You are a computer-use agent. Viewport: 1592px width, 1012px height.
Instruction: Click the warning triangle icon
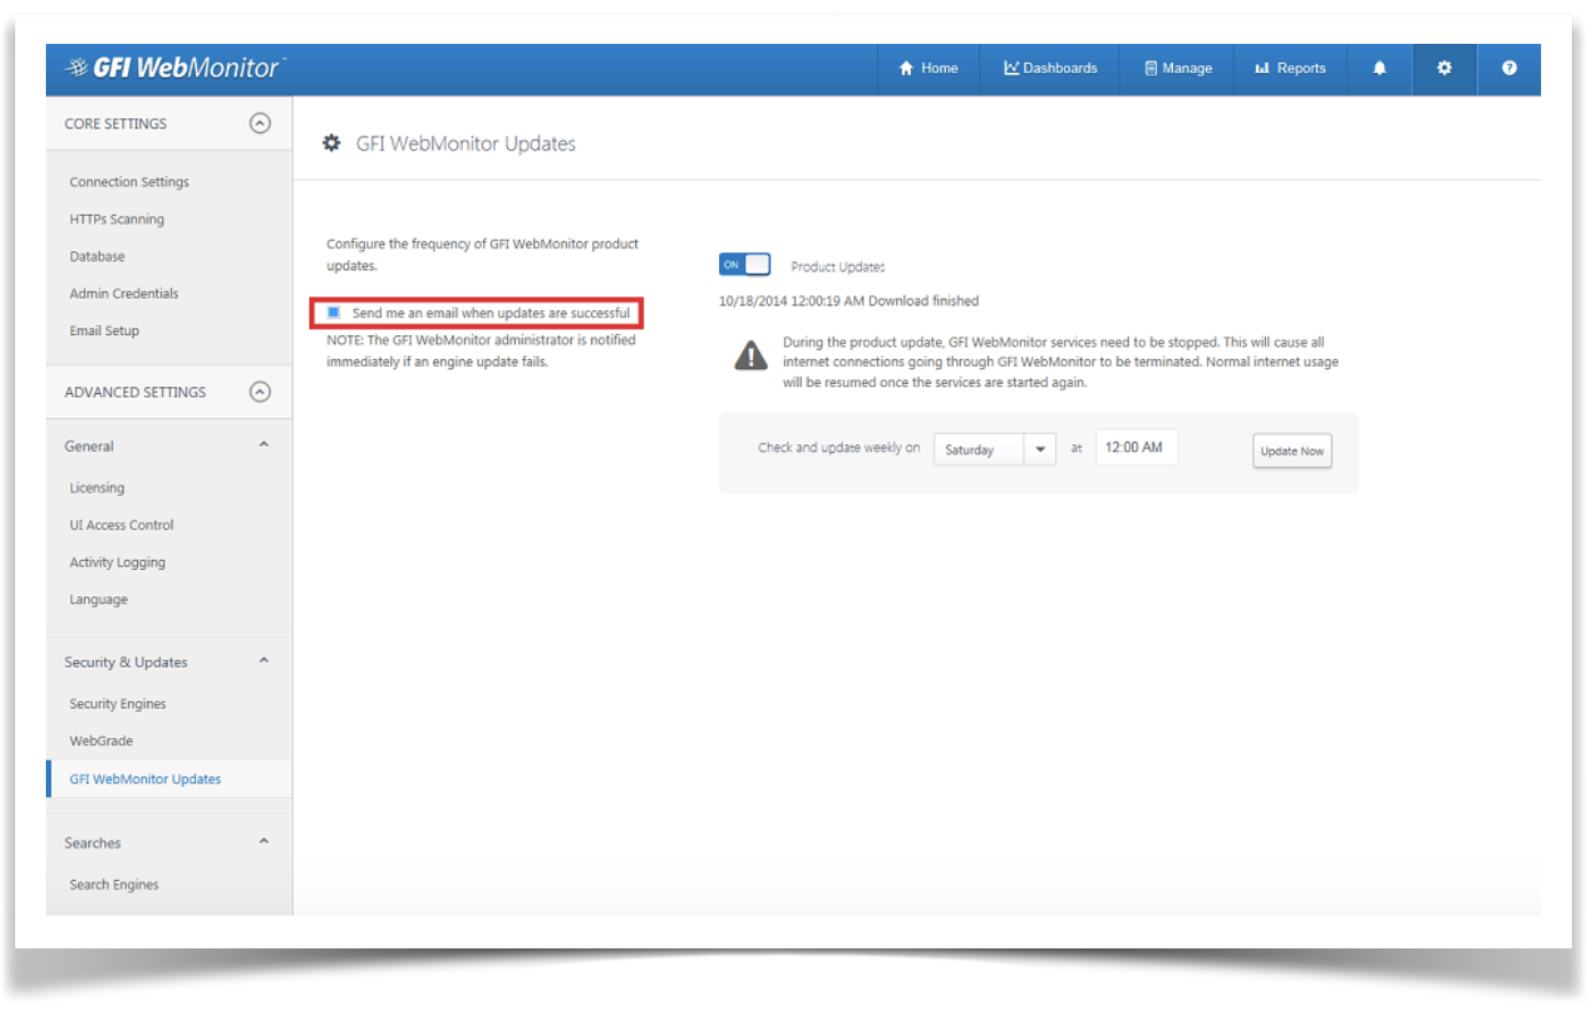pos(751,356)
